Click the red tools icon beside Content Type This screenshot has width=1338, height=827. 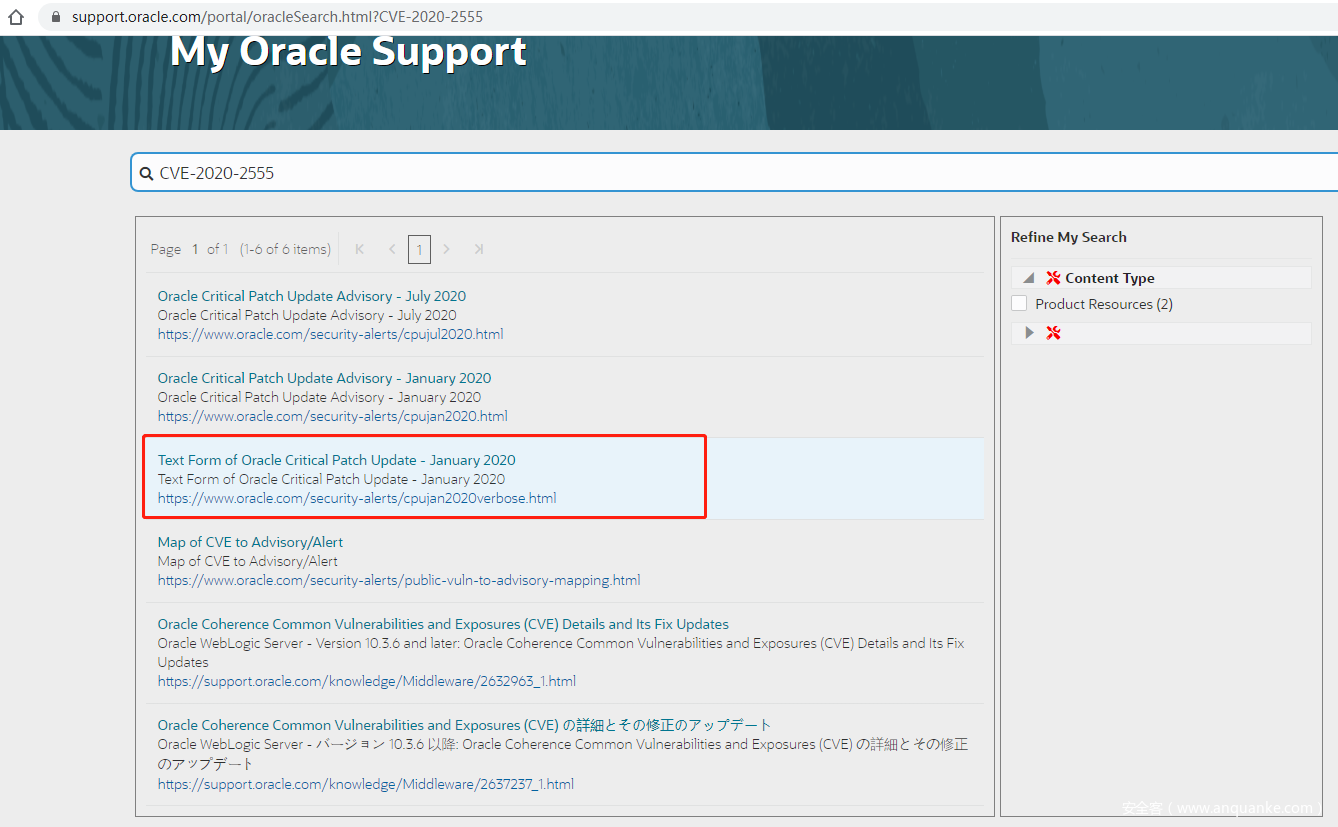[x=1053, y=278]
